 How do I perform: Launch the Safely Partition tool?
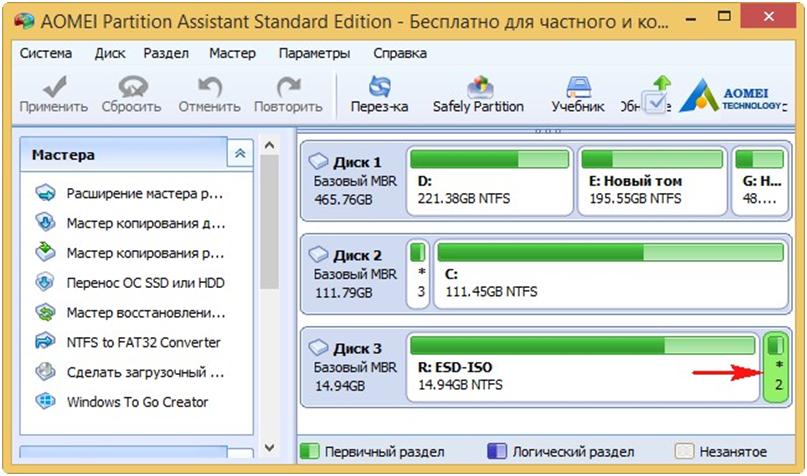click(x=479, y=86)
